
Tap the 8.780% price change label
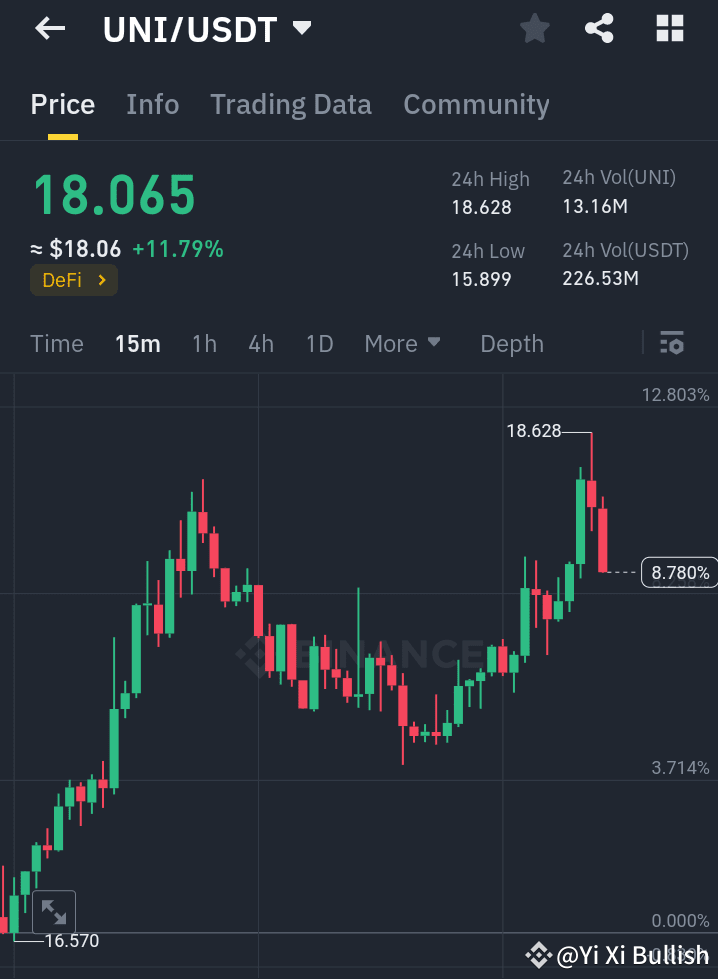678,572
